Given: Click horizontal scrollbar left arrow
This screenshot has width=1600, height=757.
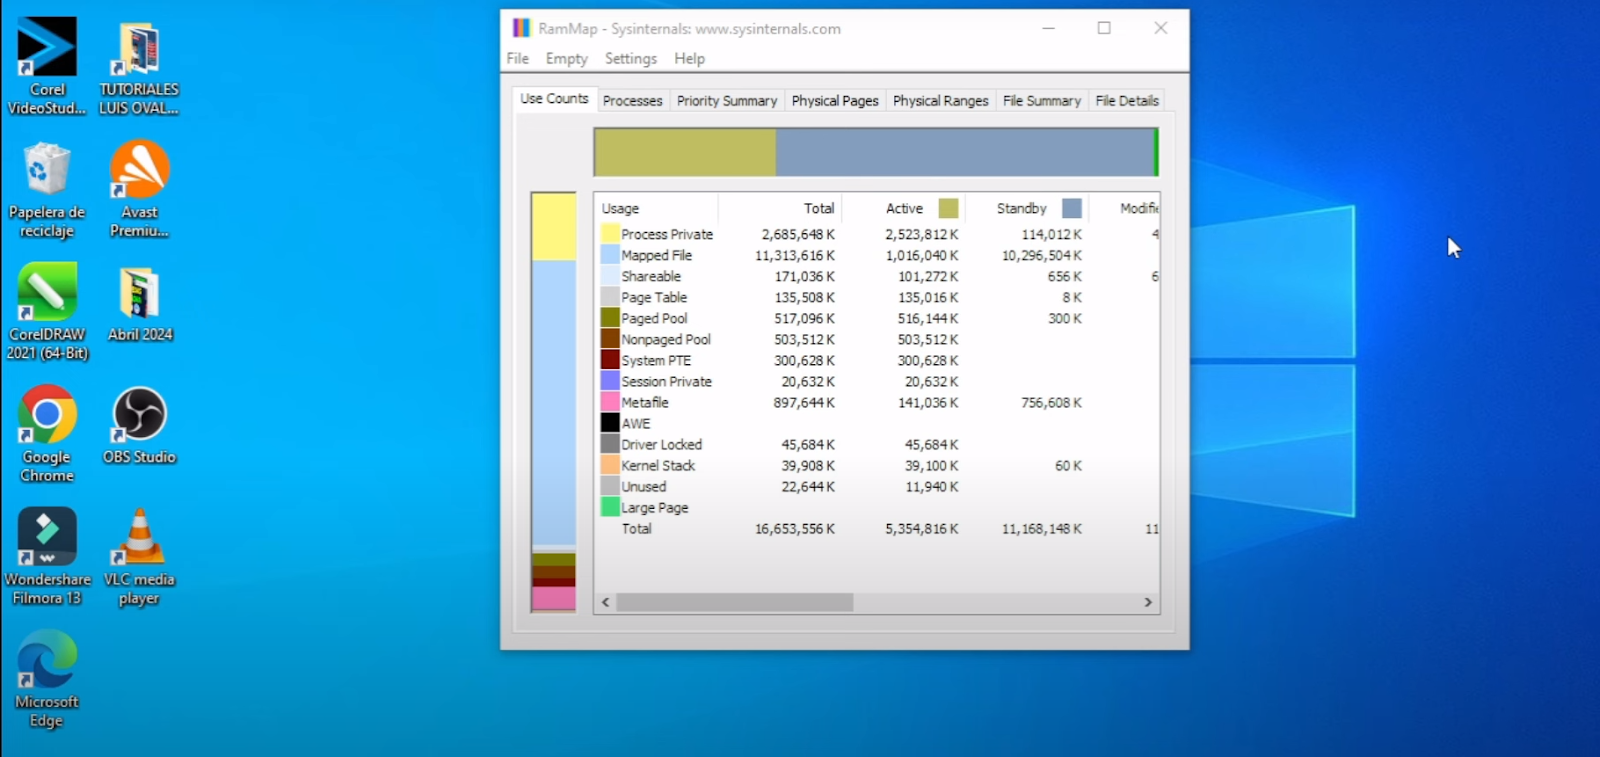Looking at the screenshot, I should point(605,602).
